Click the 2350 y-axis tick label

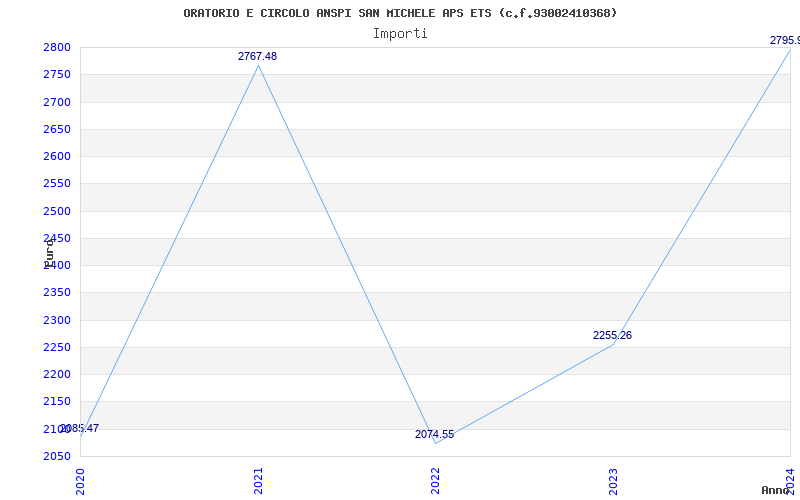tap(57, 293)
